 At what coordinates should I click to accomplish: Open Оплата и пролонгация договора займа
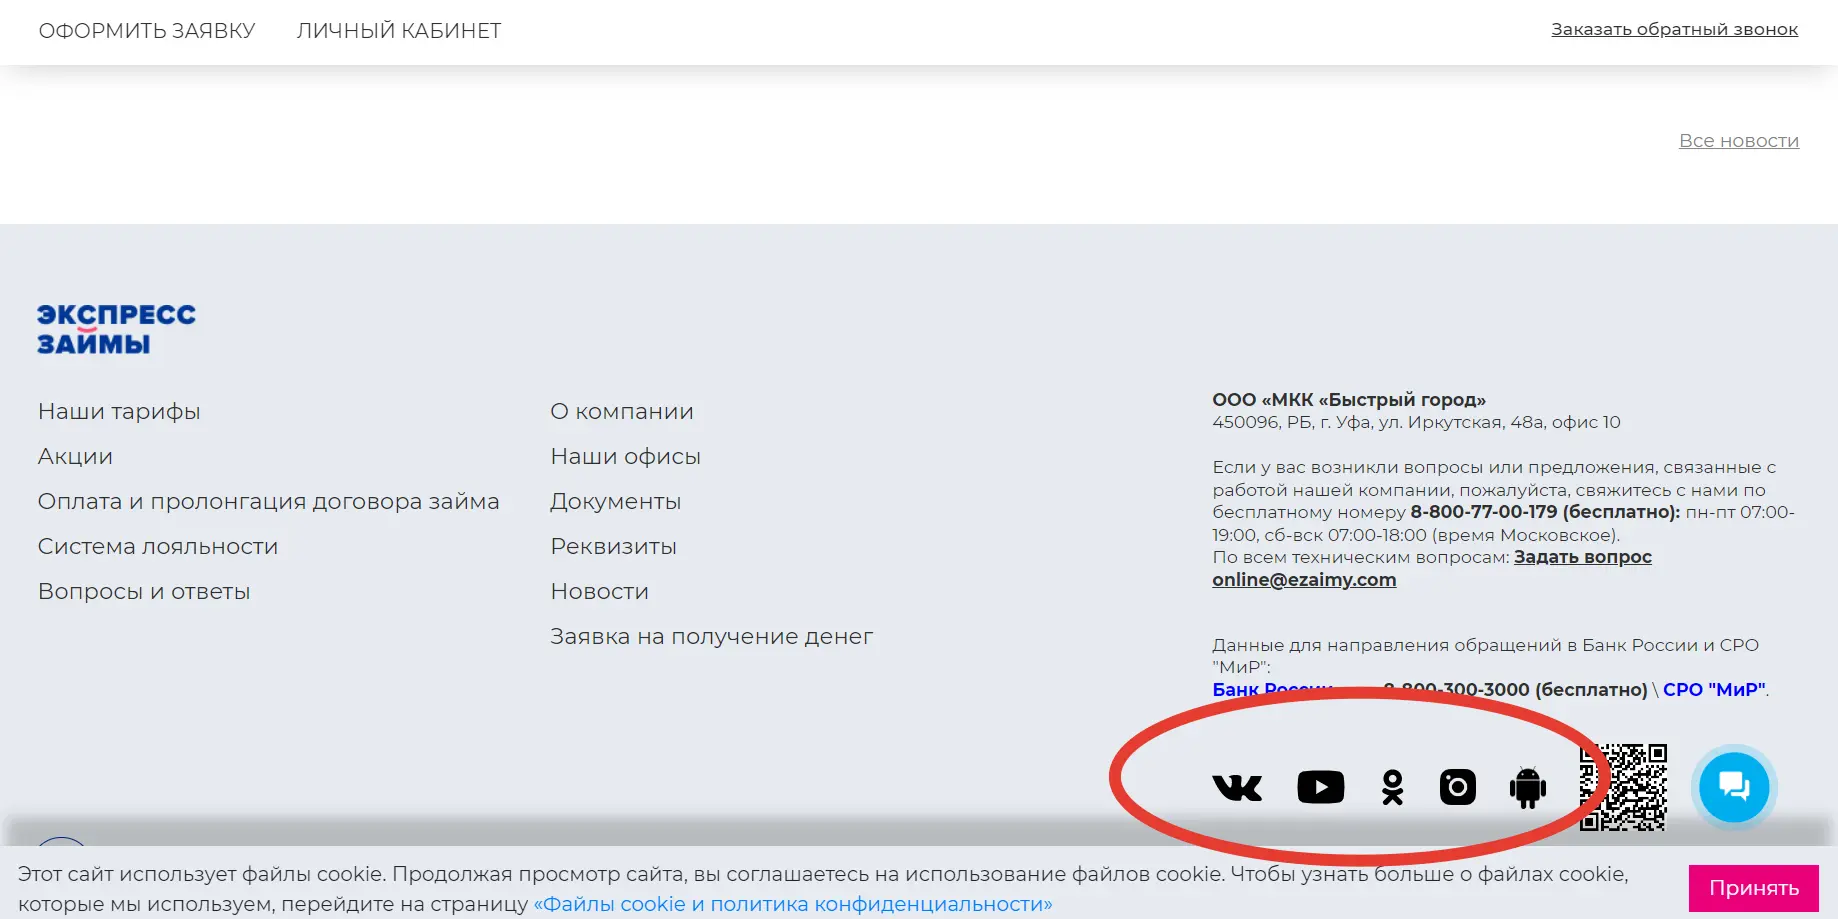pyautogui.click(x=268, y=501)
